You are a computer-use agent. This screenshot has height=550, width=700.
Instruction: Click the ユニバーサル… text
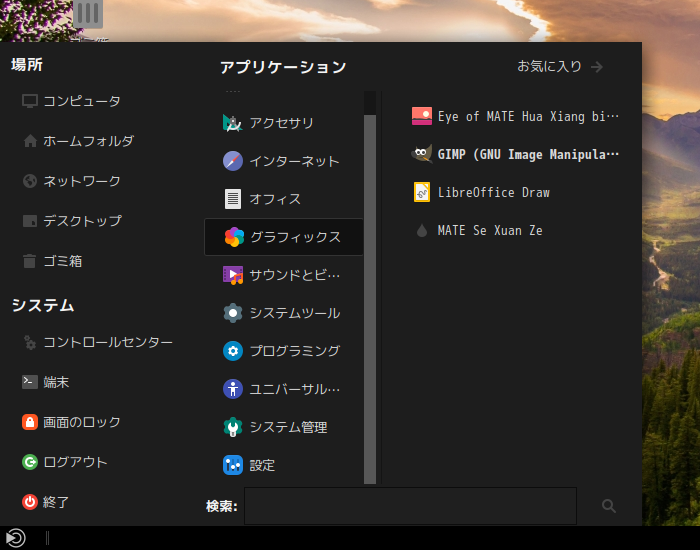295,389
